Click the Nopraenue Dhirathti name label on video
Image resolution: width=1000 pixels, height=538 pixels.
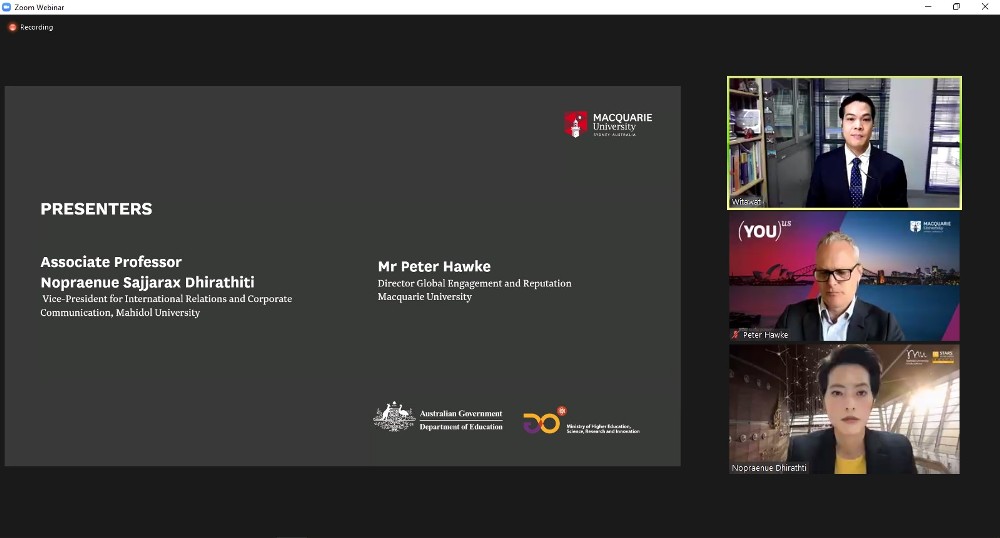click(769, 468)
